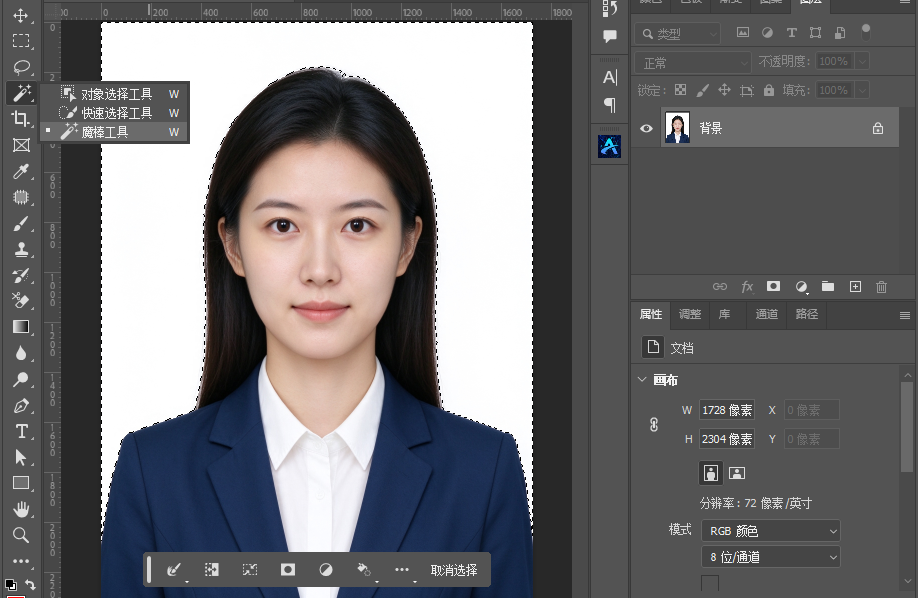
Task: Collapse the 画布 section
Action: click(x=642, y=380)
